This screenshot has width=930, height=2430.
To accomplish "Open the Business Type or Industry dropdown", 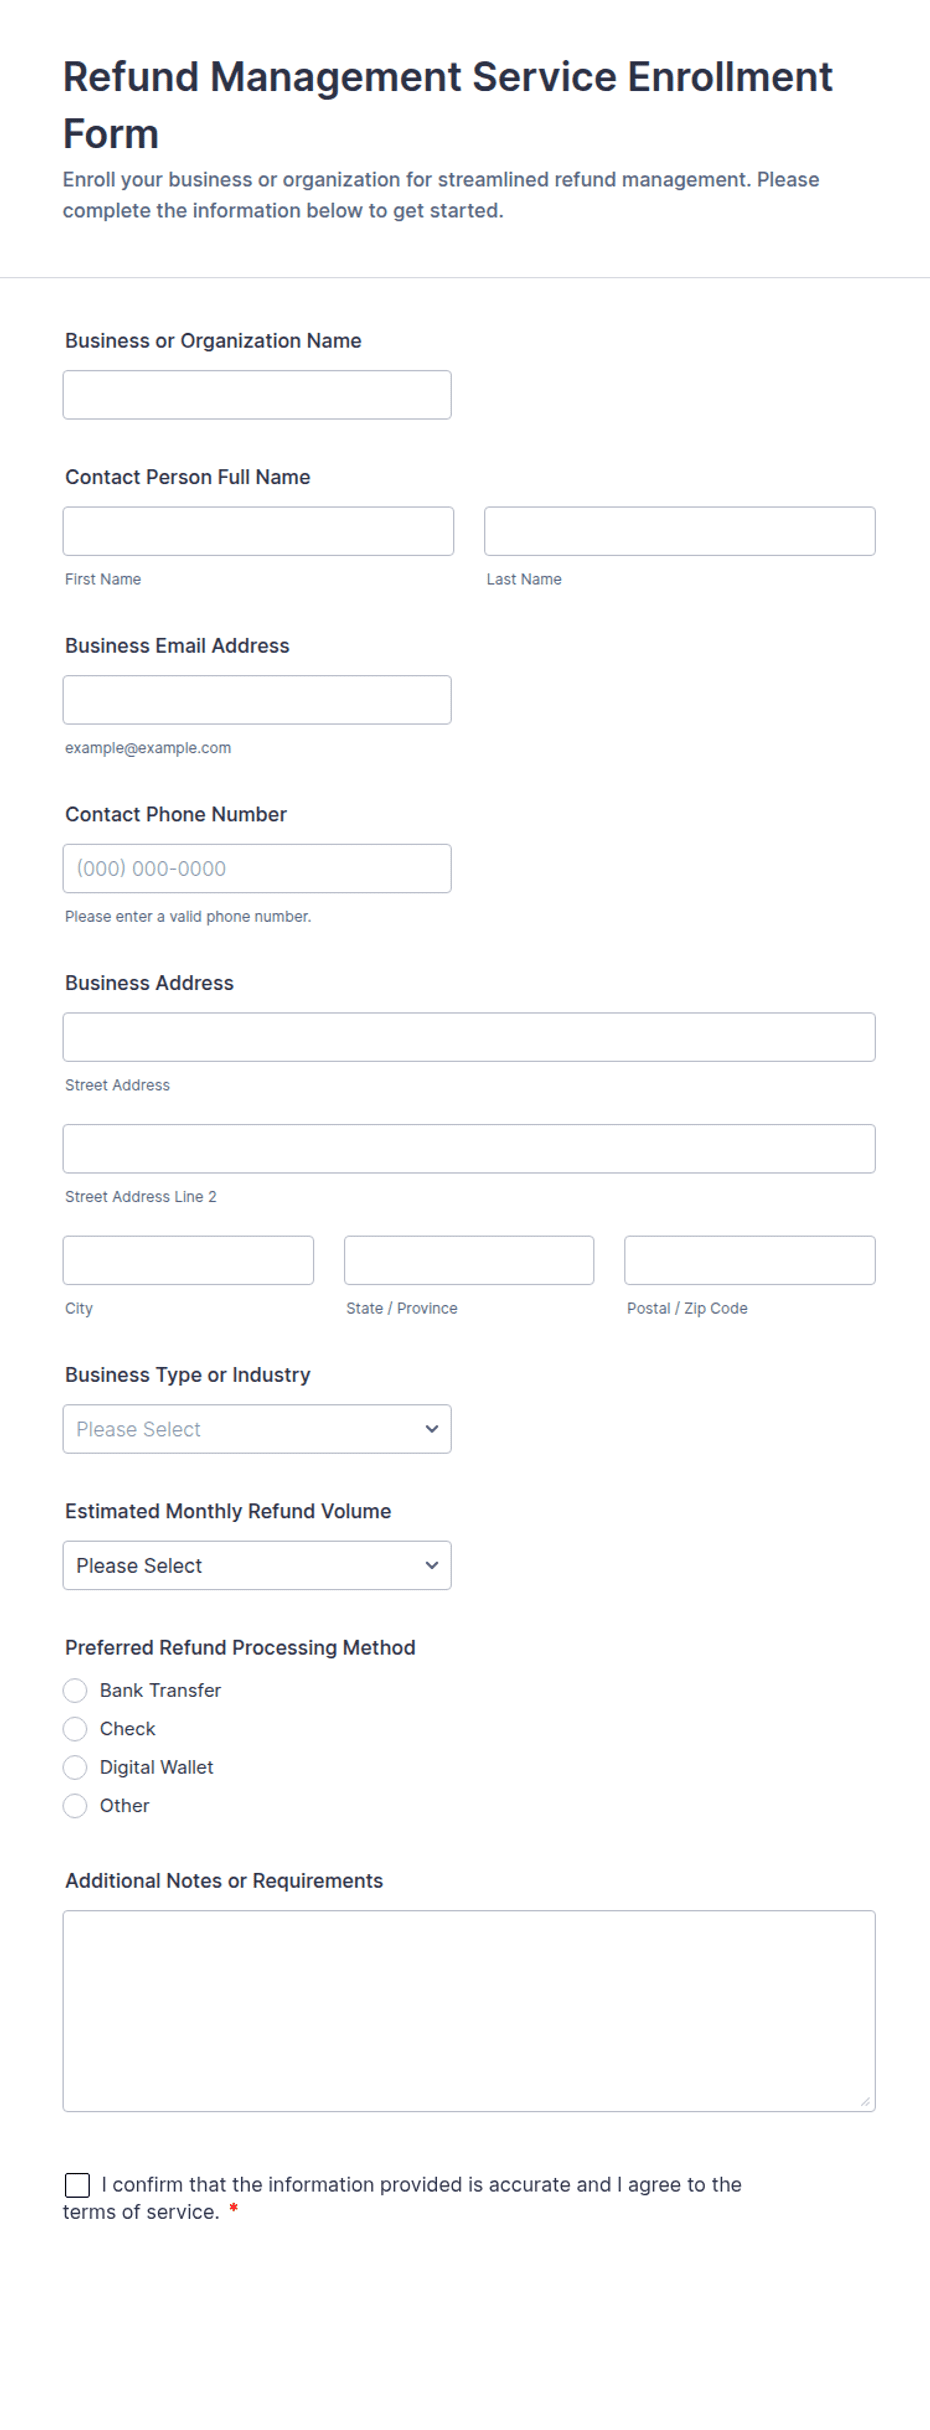I will click(257, 1429).
